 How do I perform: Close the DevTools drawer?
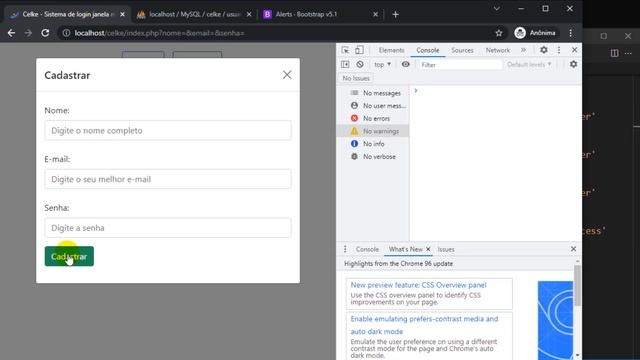click(x=573, y=249)
